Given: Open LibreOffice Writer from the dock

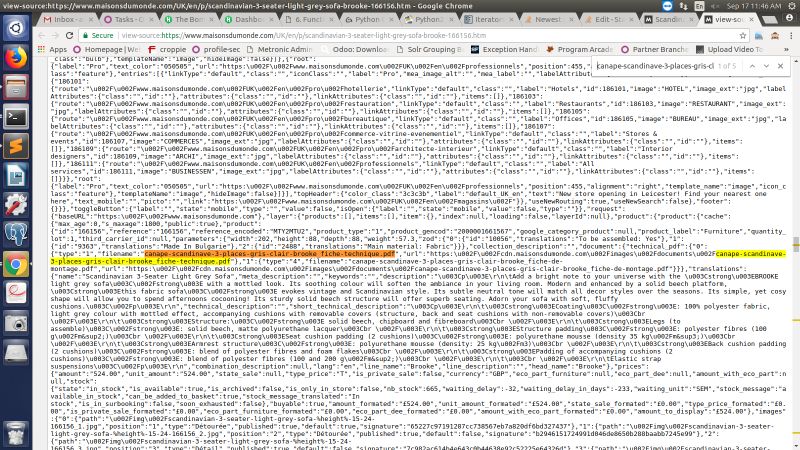Looking at the screenshot, I should [x=16, y=176].
